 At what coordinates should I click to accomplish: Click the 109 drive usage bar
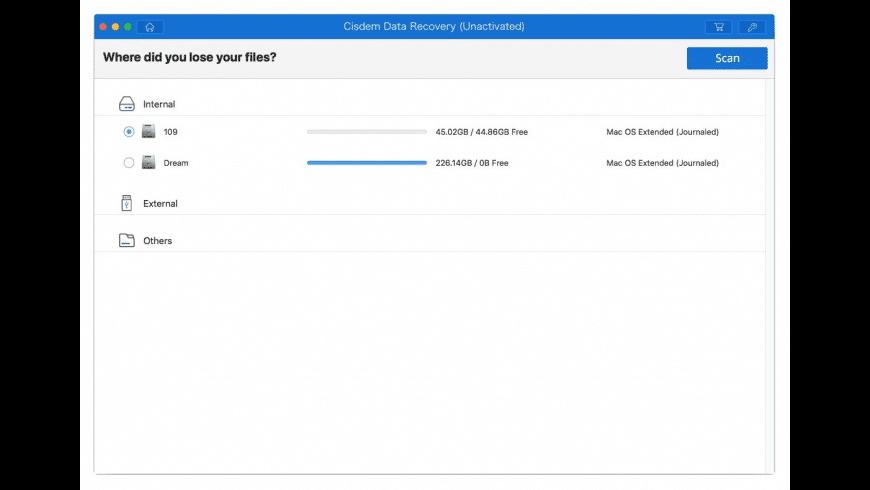tap(367, 132)
